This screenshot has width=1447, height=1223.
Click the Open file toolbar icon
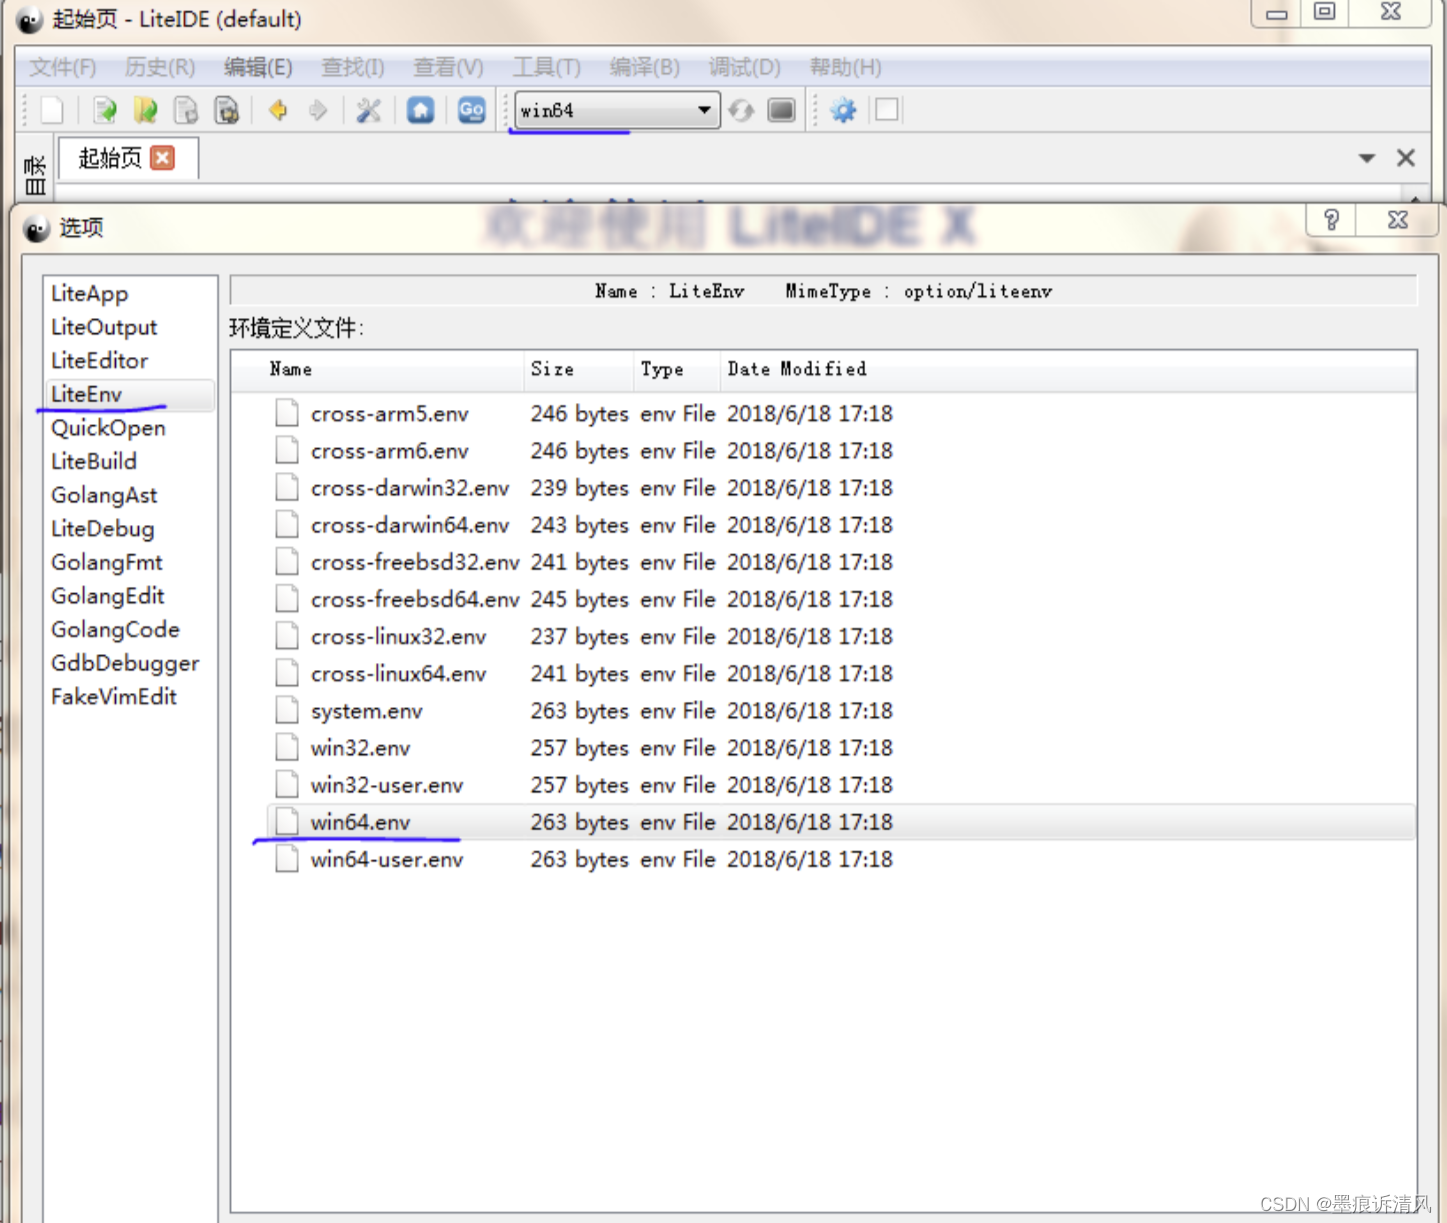click(x=105, y=110)
